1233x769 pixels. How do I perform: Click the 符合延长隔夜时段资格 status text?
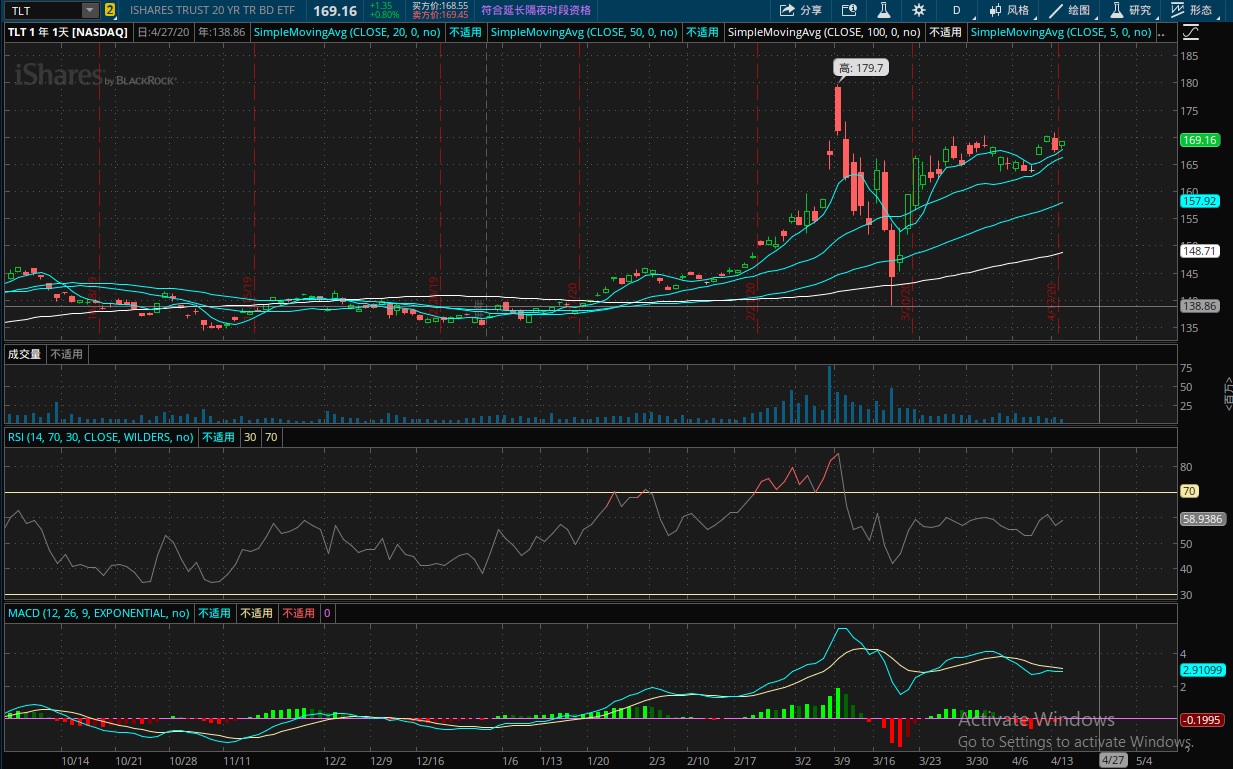536,10
